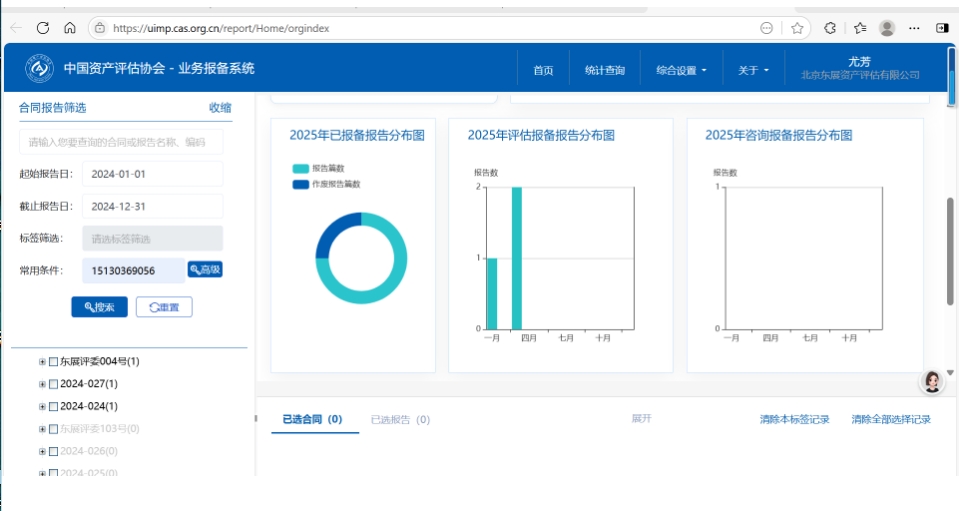Open the 综合设置 dropdown menu

click(681, 70)
